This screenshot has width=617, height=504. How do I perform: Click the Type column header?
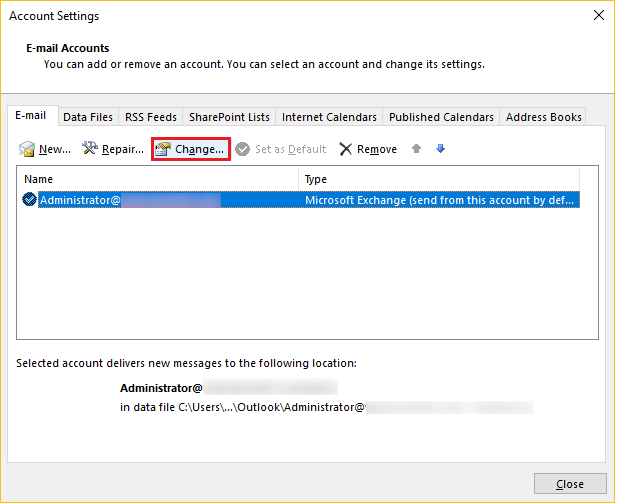click(x=439, y=179)
